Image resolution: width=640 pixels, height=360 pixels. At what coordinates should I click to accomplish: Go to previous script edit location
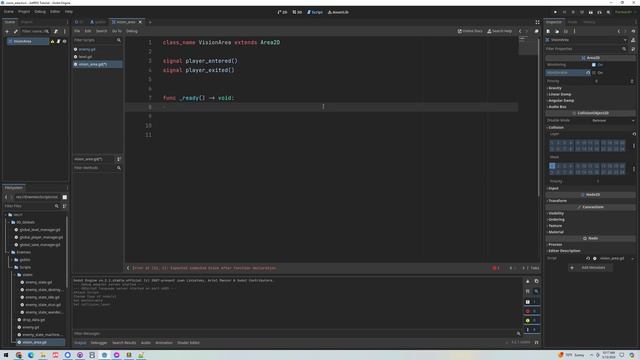coord(520,31)
